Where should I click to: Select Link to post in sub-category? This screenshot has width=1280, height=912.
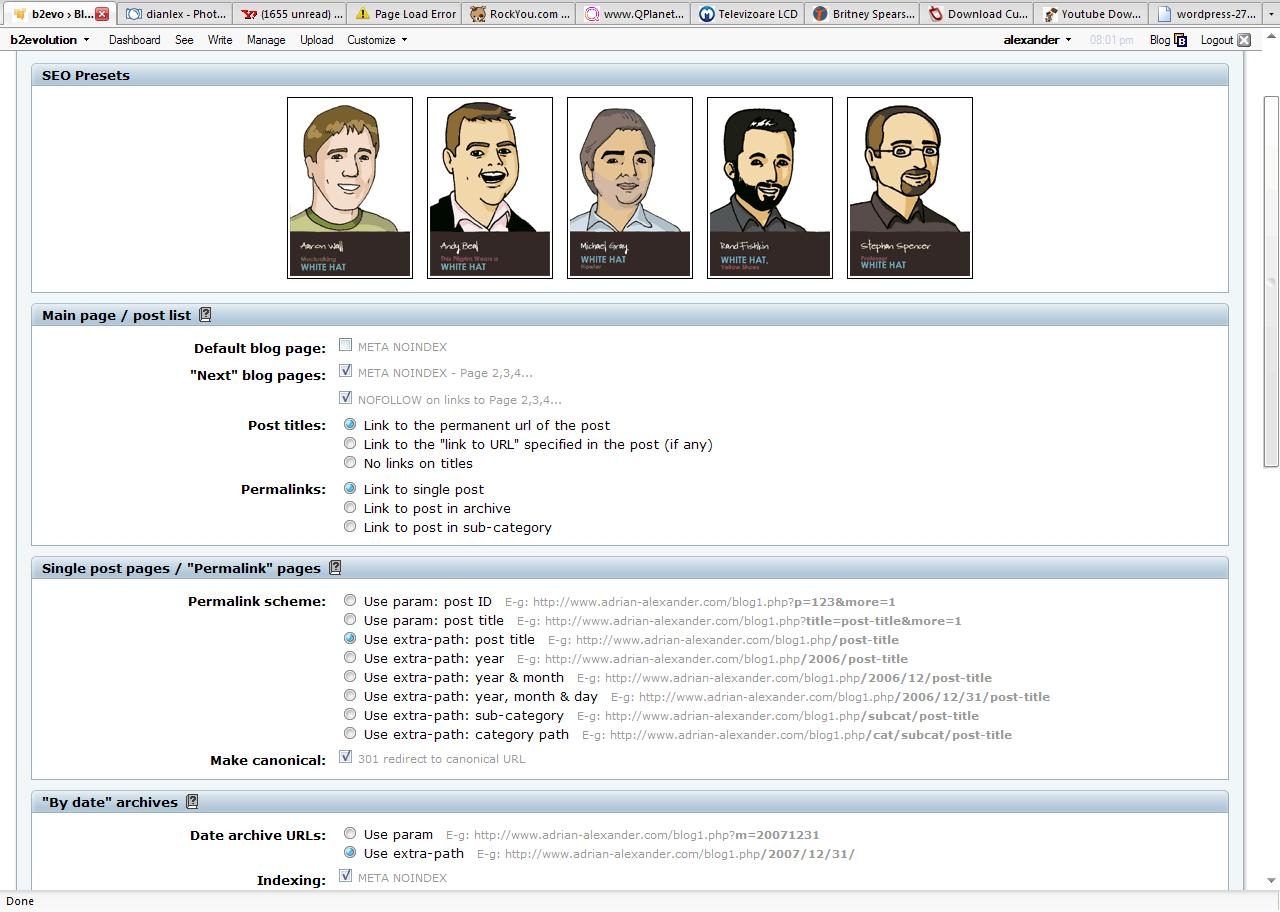pyautogui.click(x=350, y=526)
